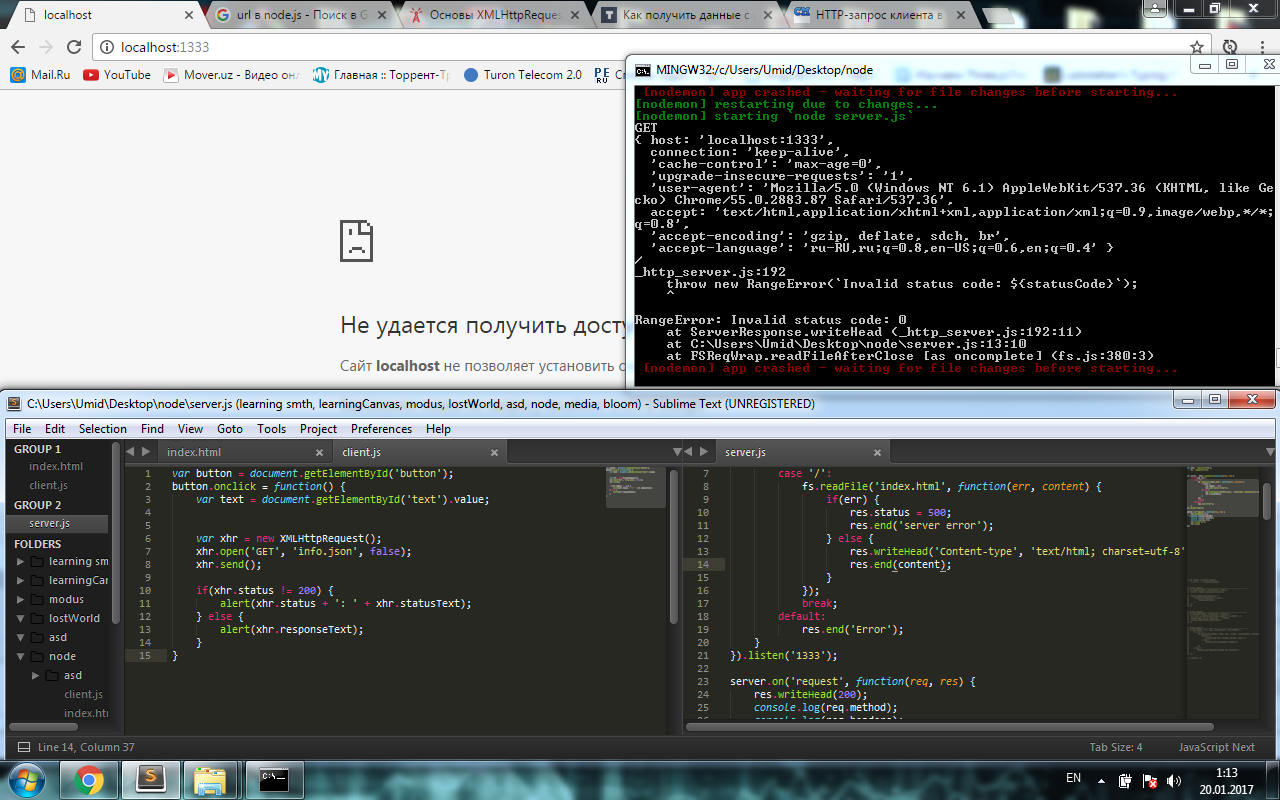The image size is (1280, 800).
Task: Open the YouTube bookmark
Action: (117, 75)
